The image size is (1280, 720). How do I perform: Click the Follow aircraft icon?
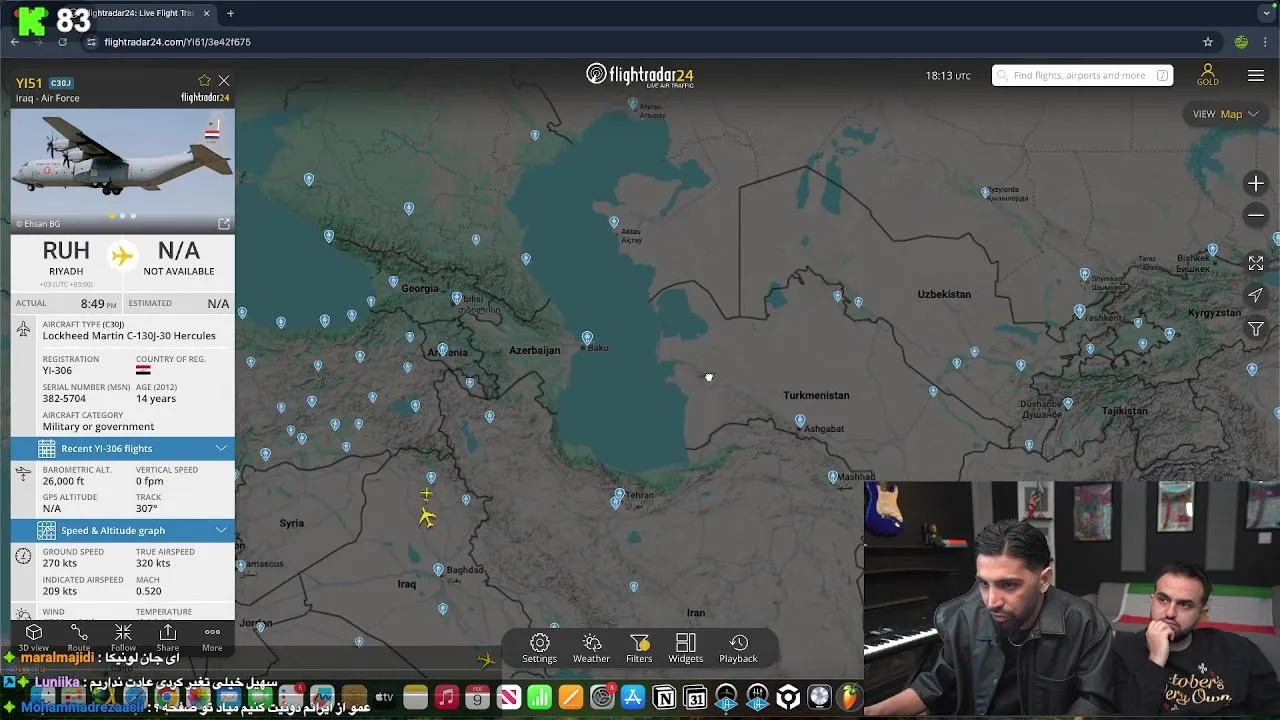[x=123, y=637]
